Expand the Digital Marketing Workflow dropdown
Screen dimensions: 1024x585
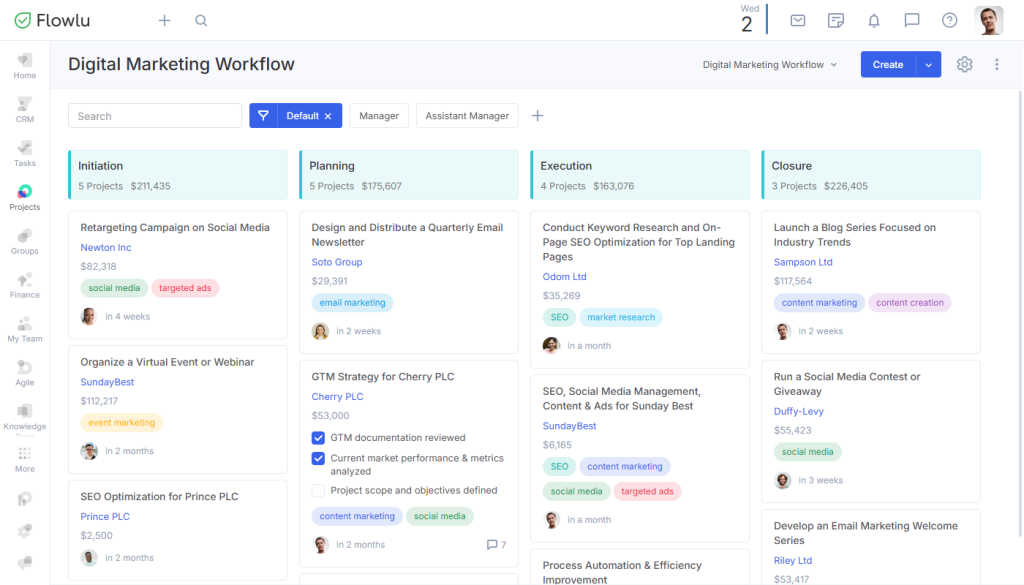pyautogui.click(x=770, y=65)
